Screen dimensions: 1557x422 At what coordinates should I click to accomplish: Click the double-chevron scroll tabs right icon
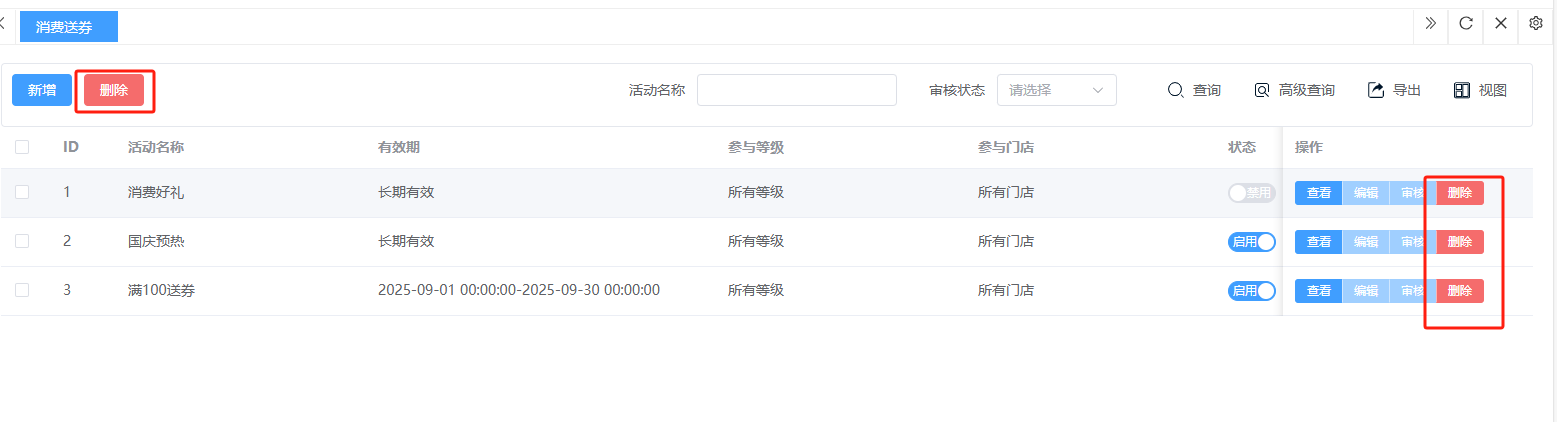coord(1431,24)
